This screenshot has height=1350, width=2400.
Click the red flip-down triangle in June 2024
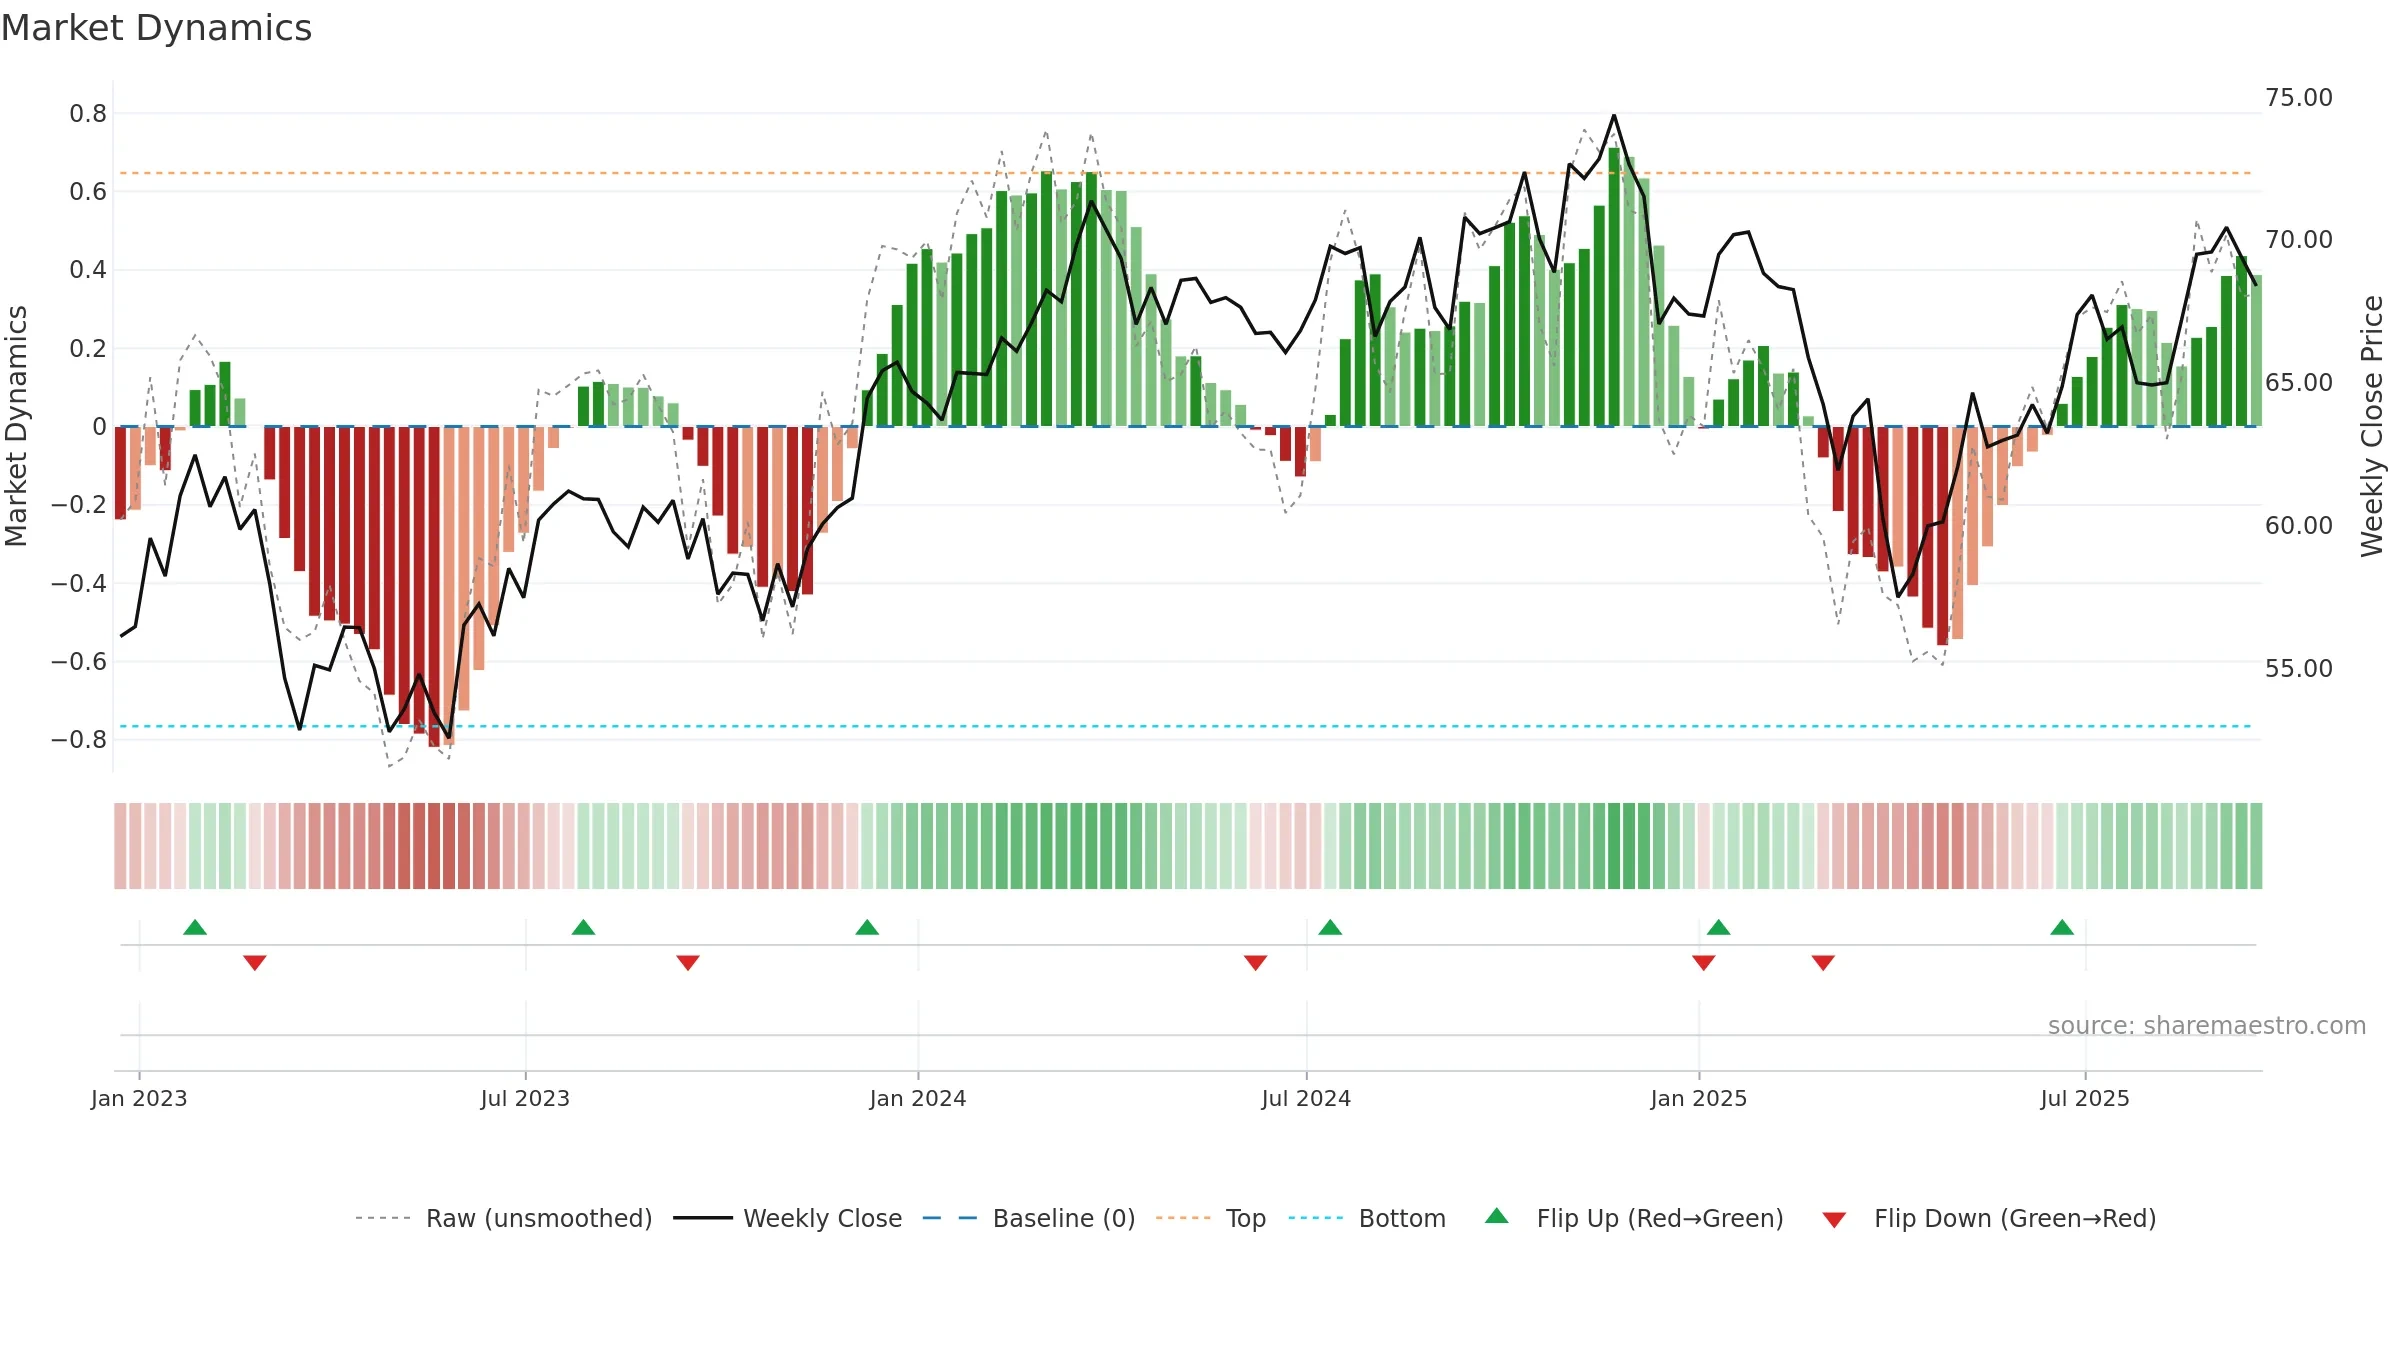(1256, 963)
